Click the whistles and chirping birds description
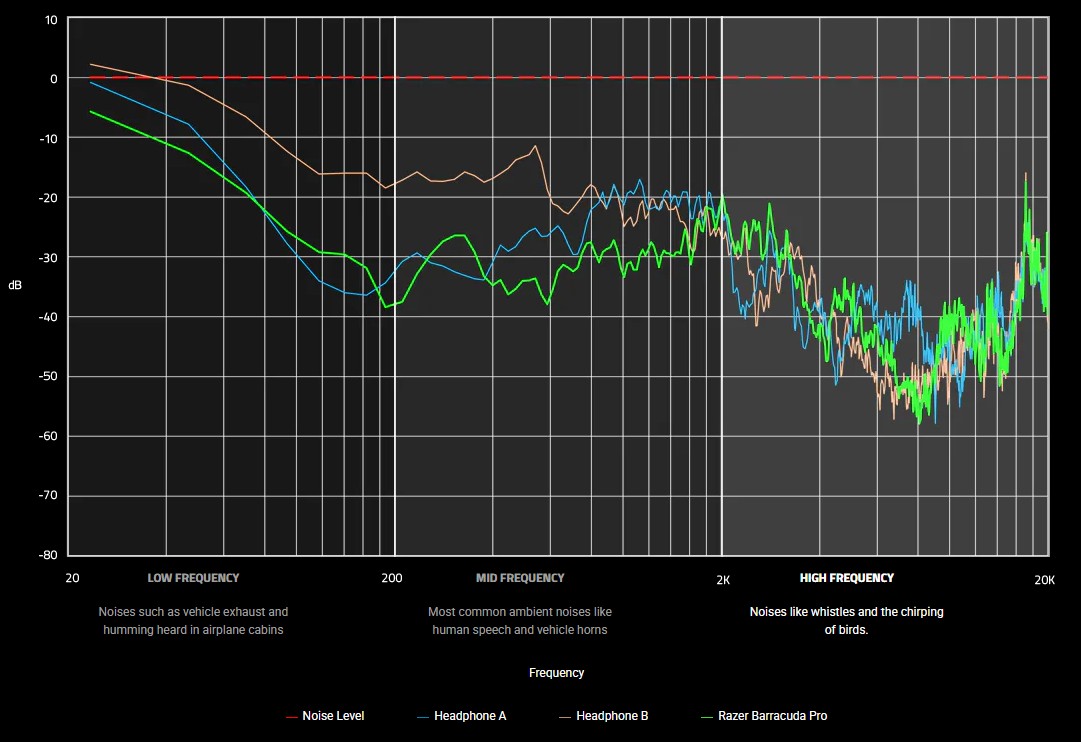Screen dimensions: 1081x742 point(847,621)
